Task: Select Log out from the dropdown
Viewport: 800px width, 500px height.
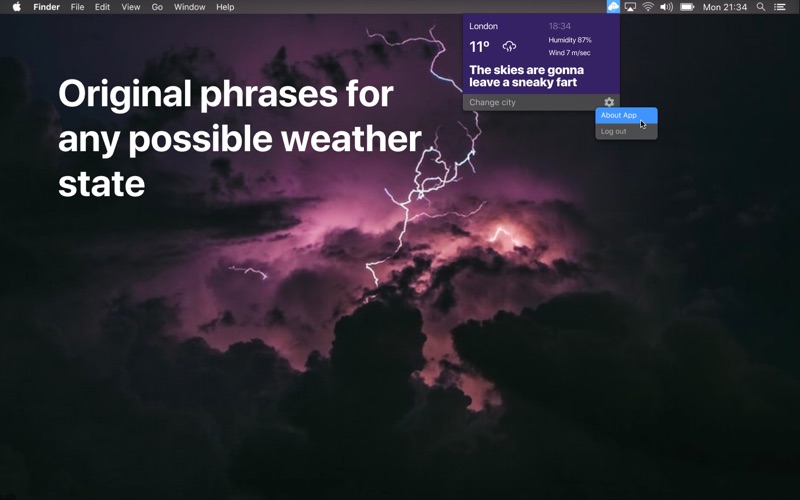Action: pyautogui.click(x=626, y=131)
